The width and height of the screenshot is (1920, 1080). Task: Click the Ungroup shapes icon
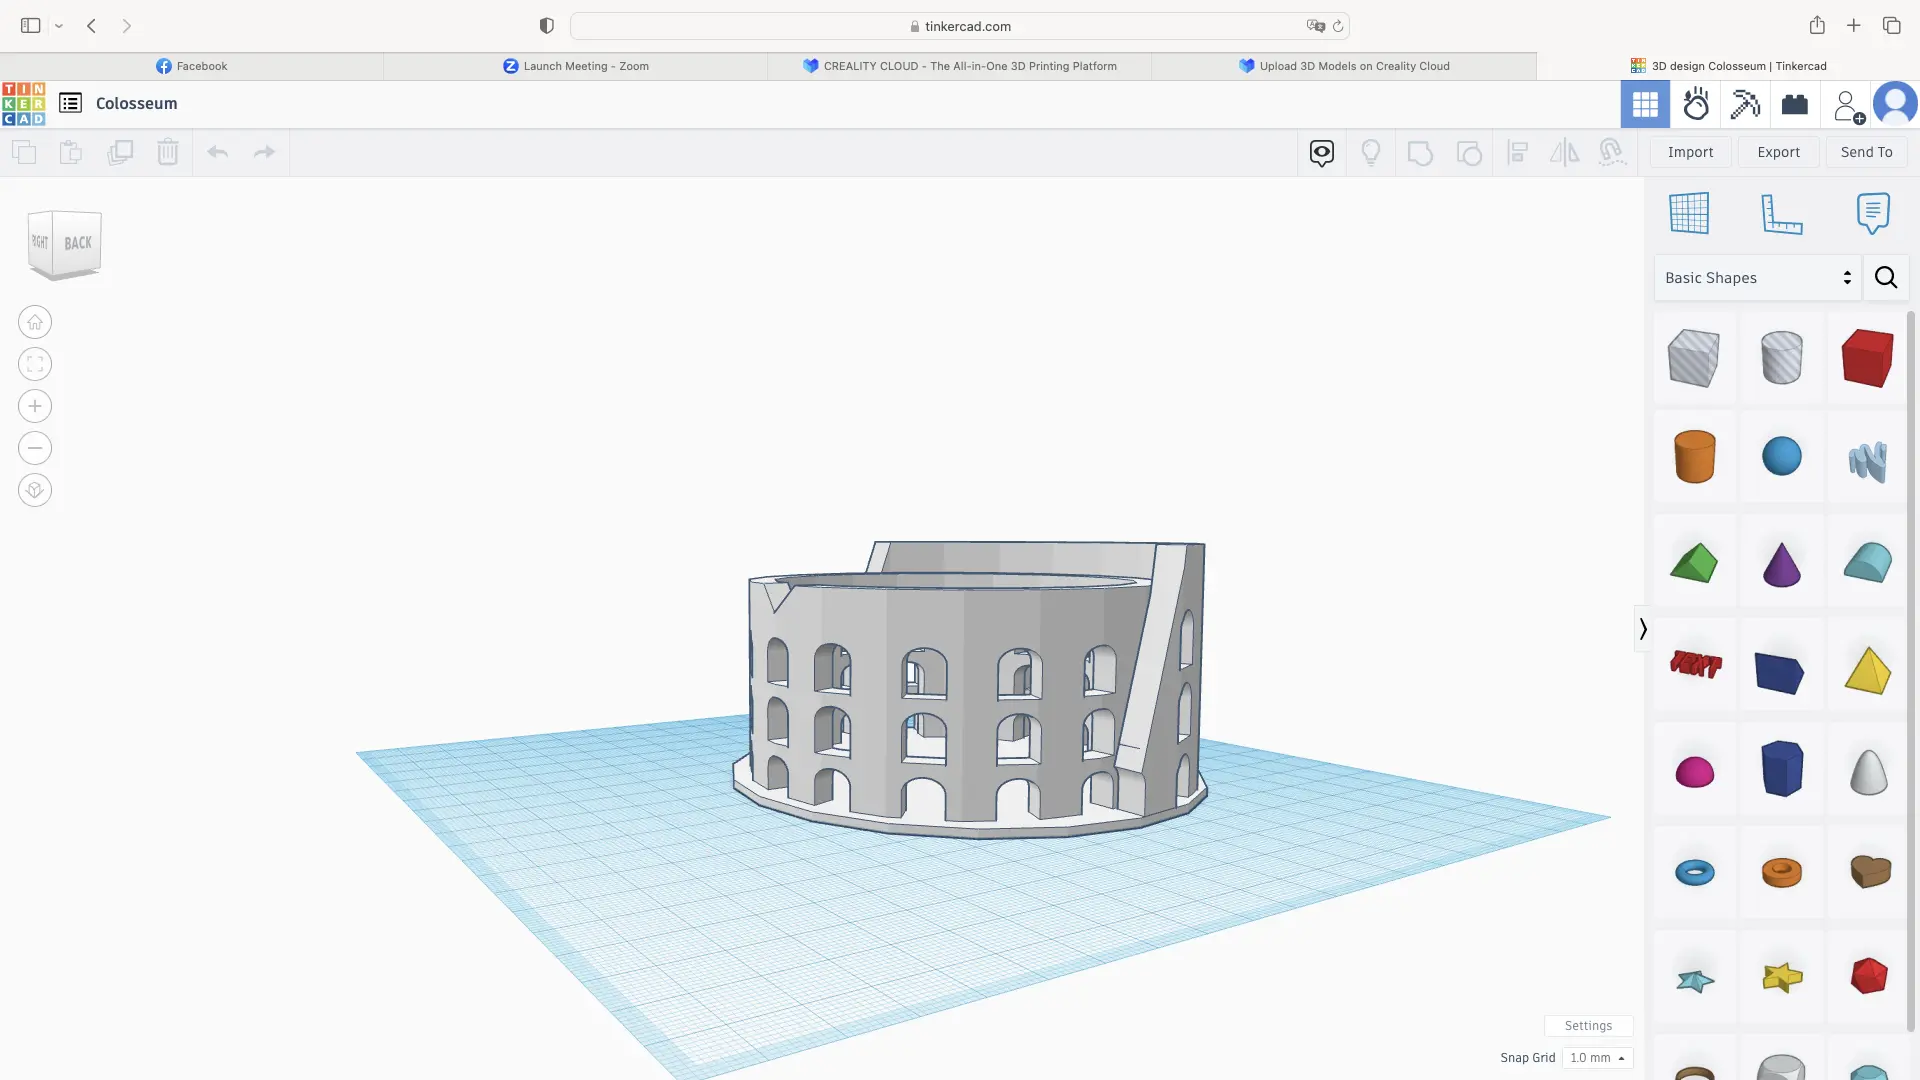coord(1469,153)
